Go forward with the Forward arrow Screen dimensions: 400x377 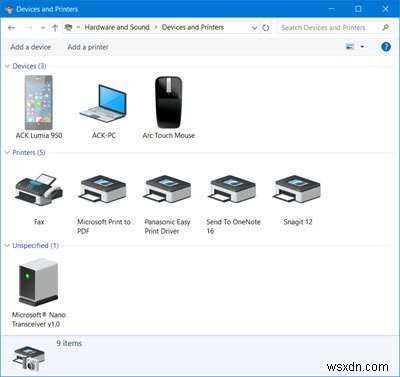(x=29, y=28)
